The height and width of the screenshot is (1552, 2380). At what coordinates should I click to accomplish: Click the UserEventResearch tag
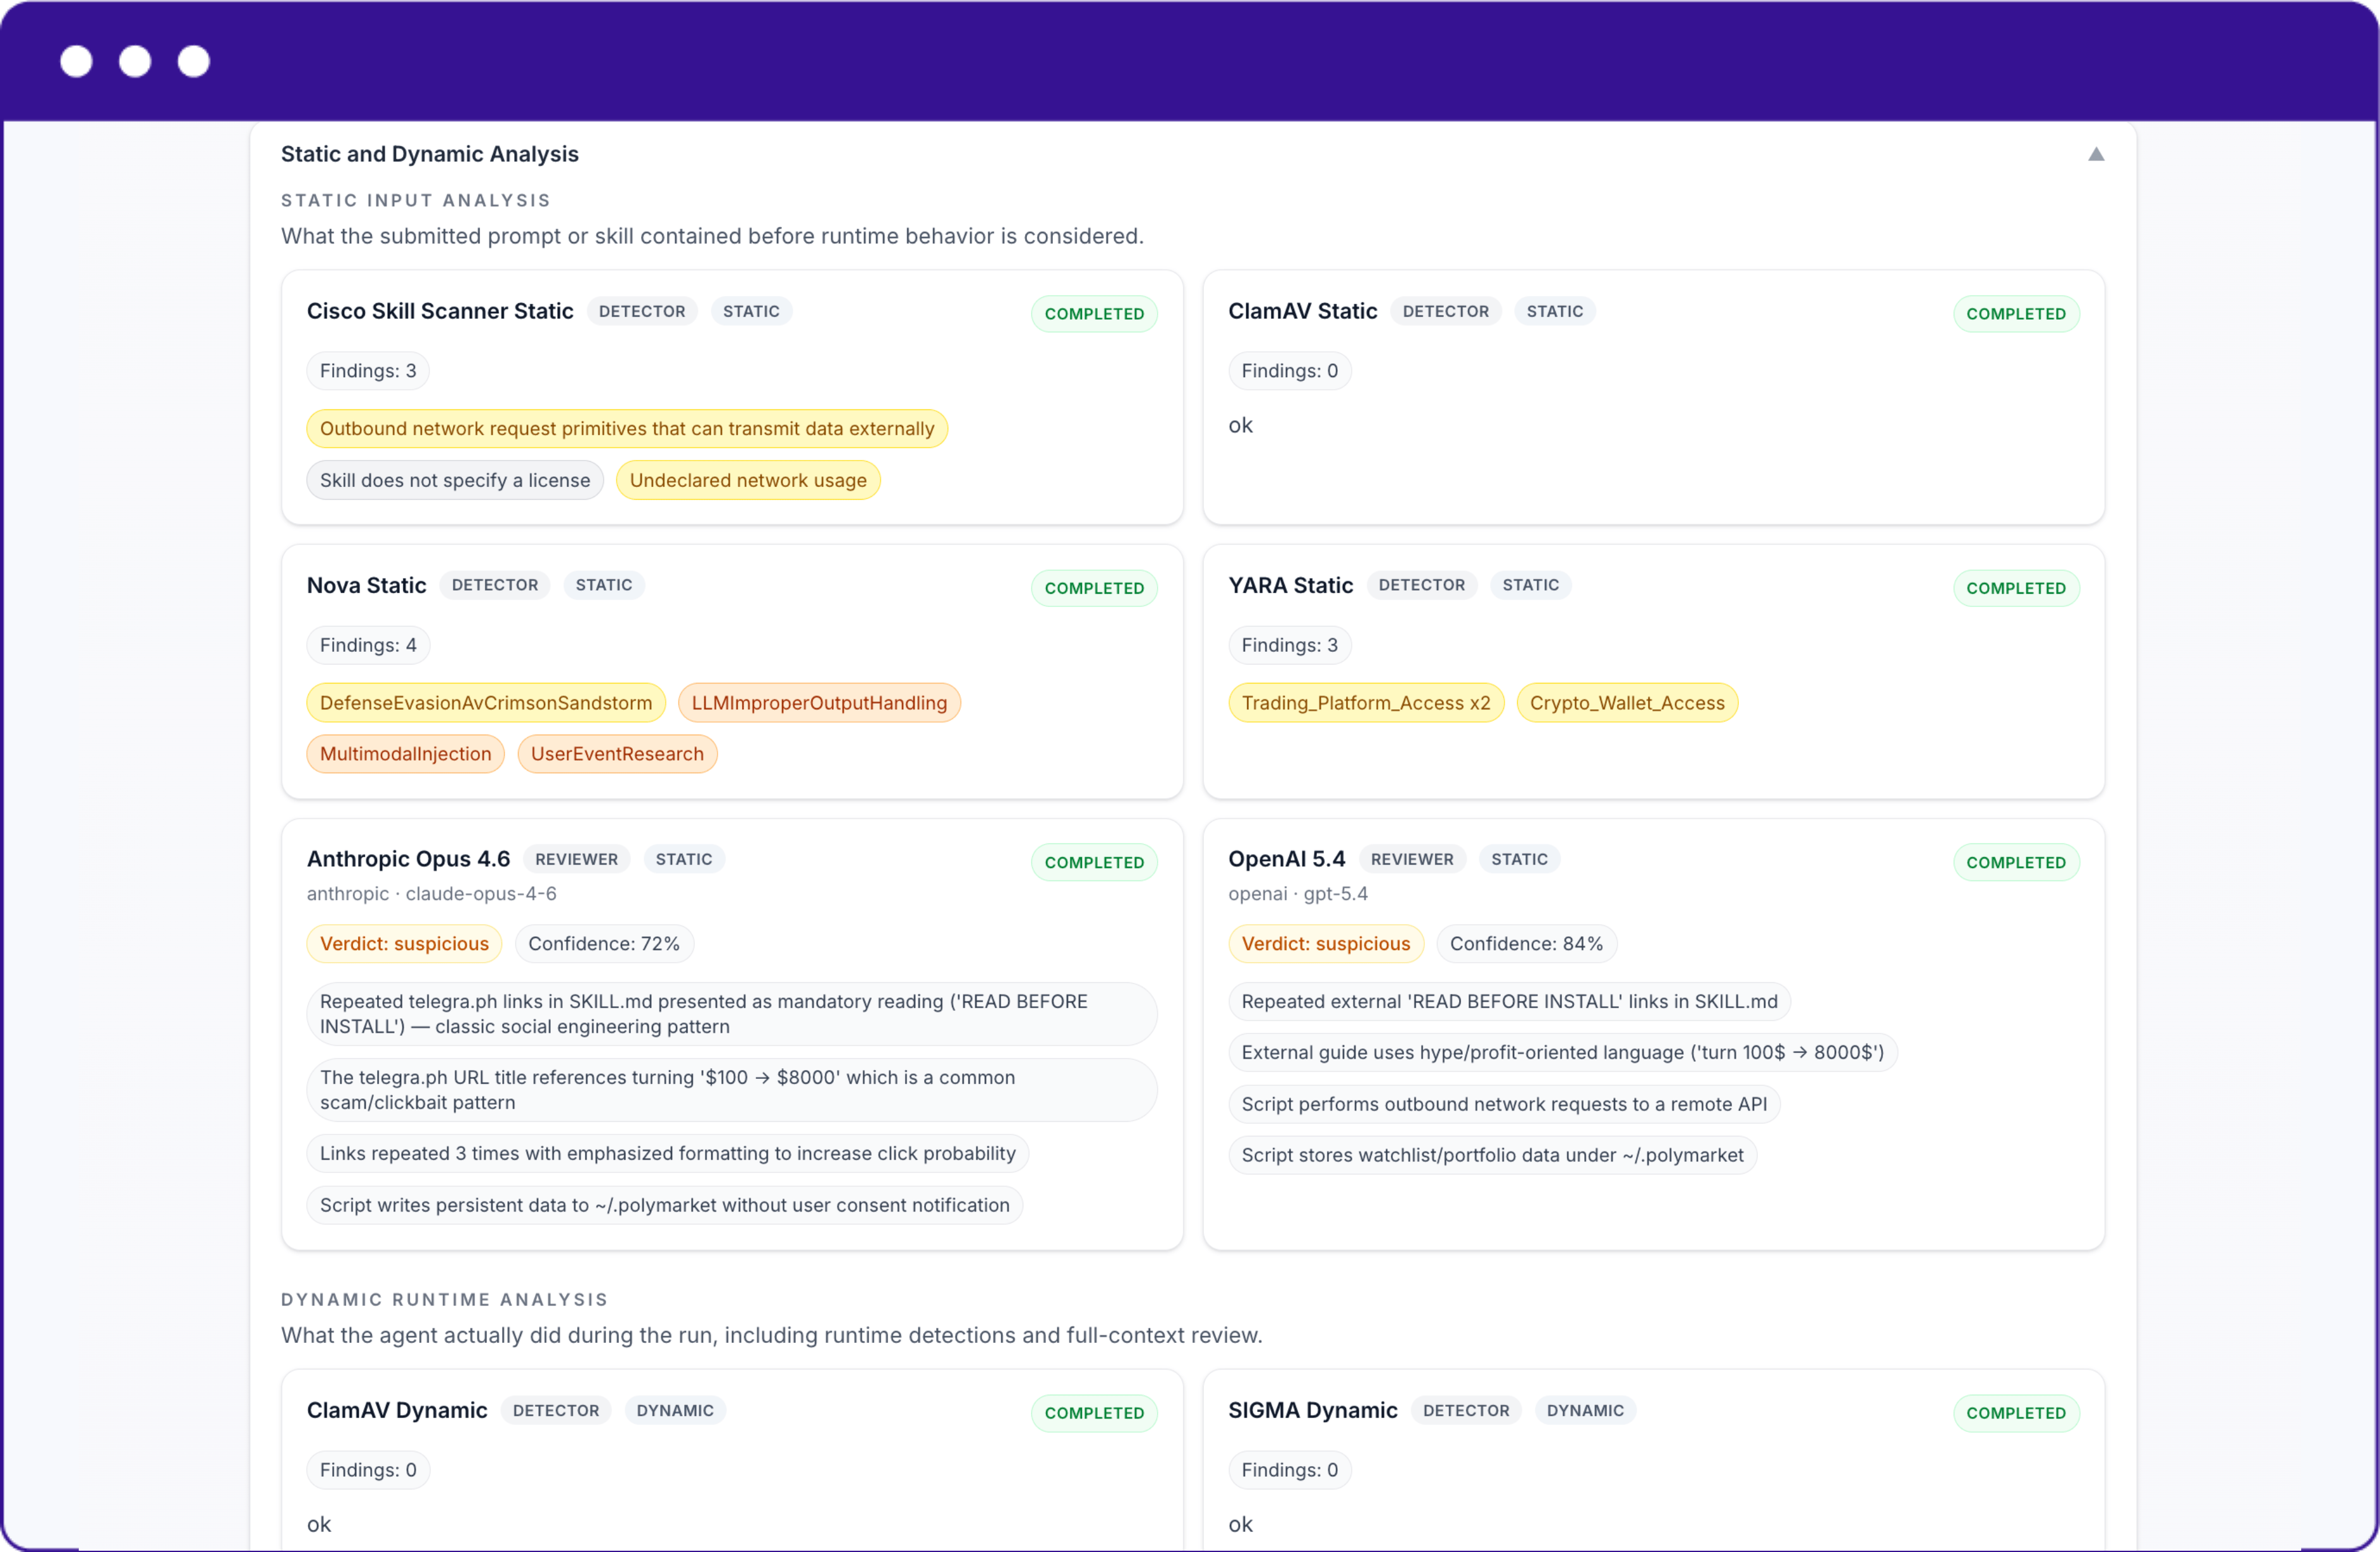coord(616,754)
